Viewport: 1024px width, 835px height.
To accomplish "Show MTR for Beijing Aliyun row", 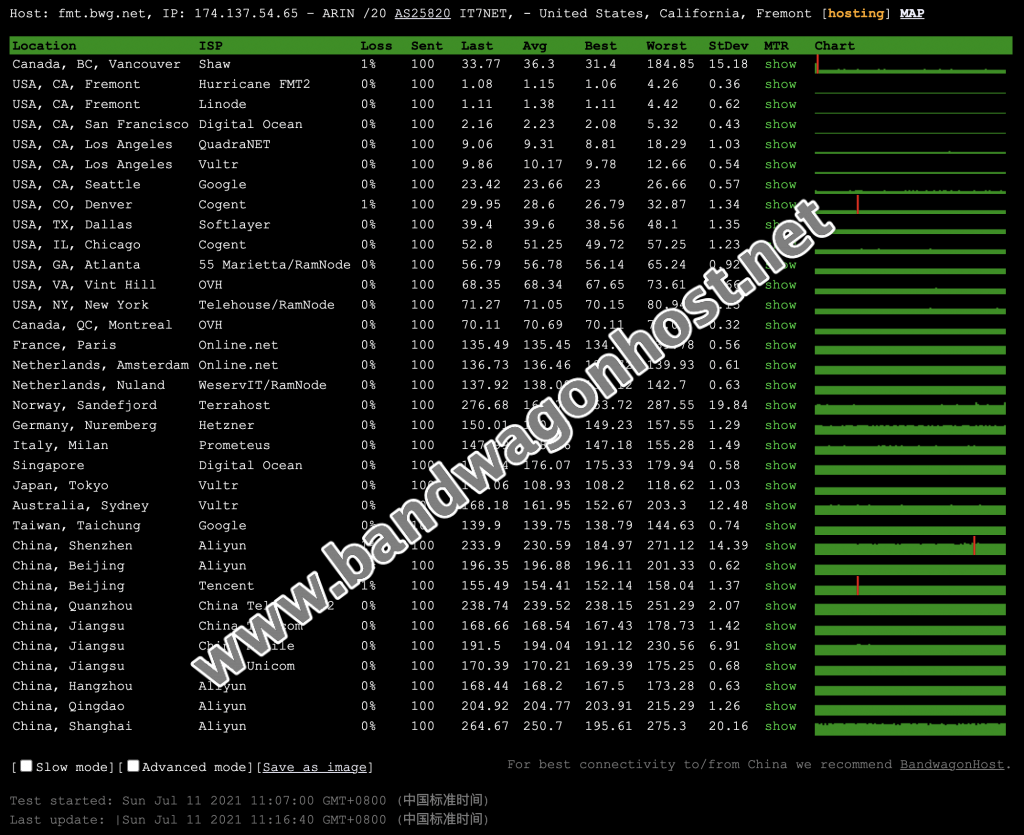I will [780, 566].
